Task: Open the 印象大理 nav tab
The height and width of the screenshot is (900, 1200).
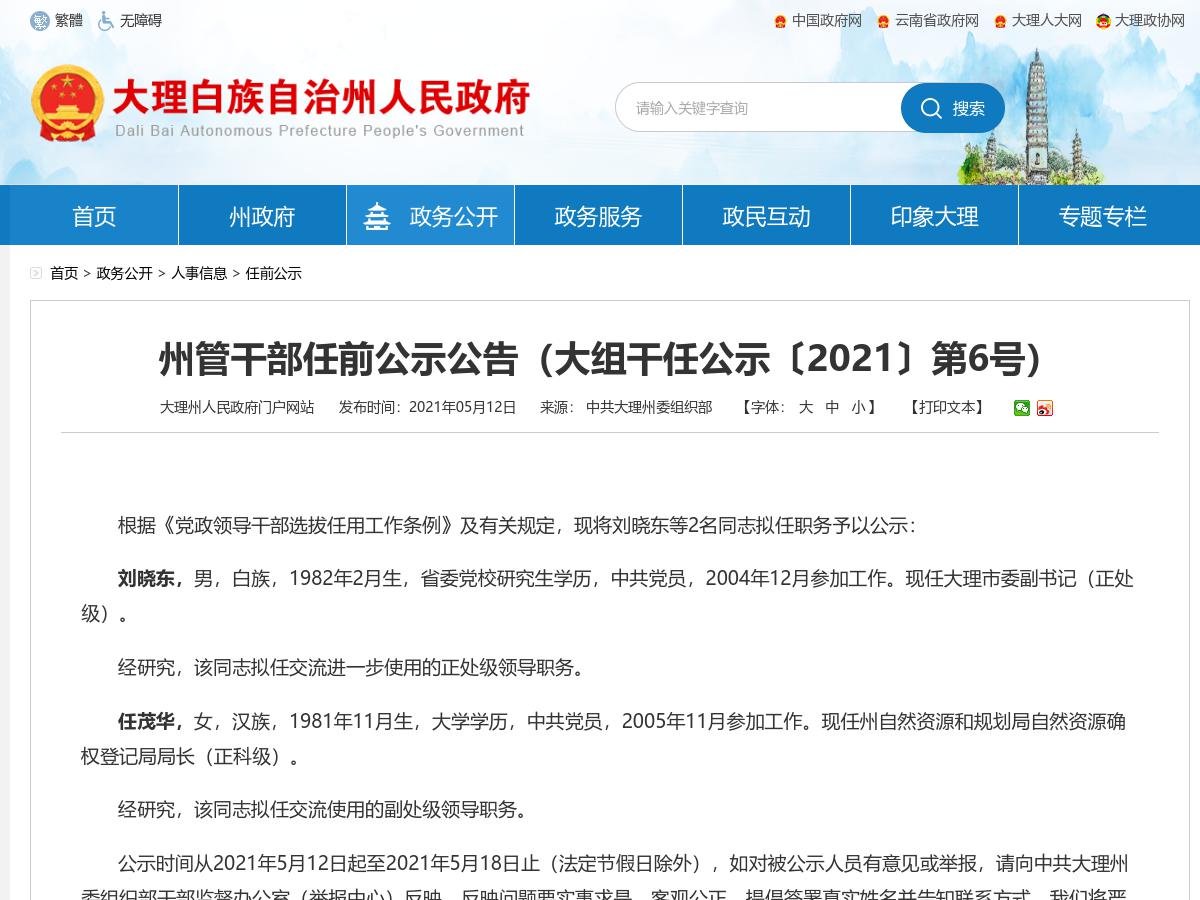Action: pos(934,216)
